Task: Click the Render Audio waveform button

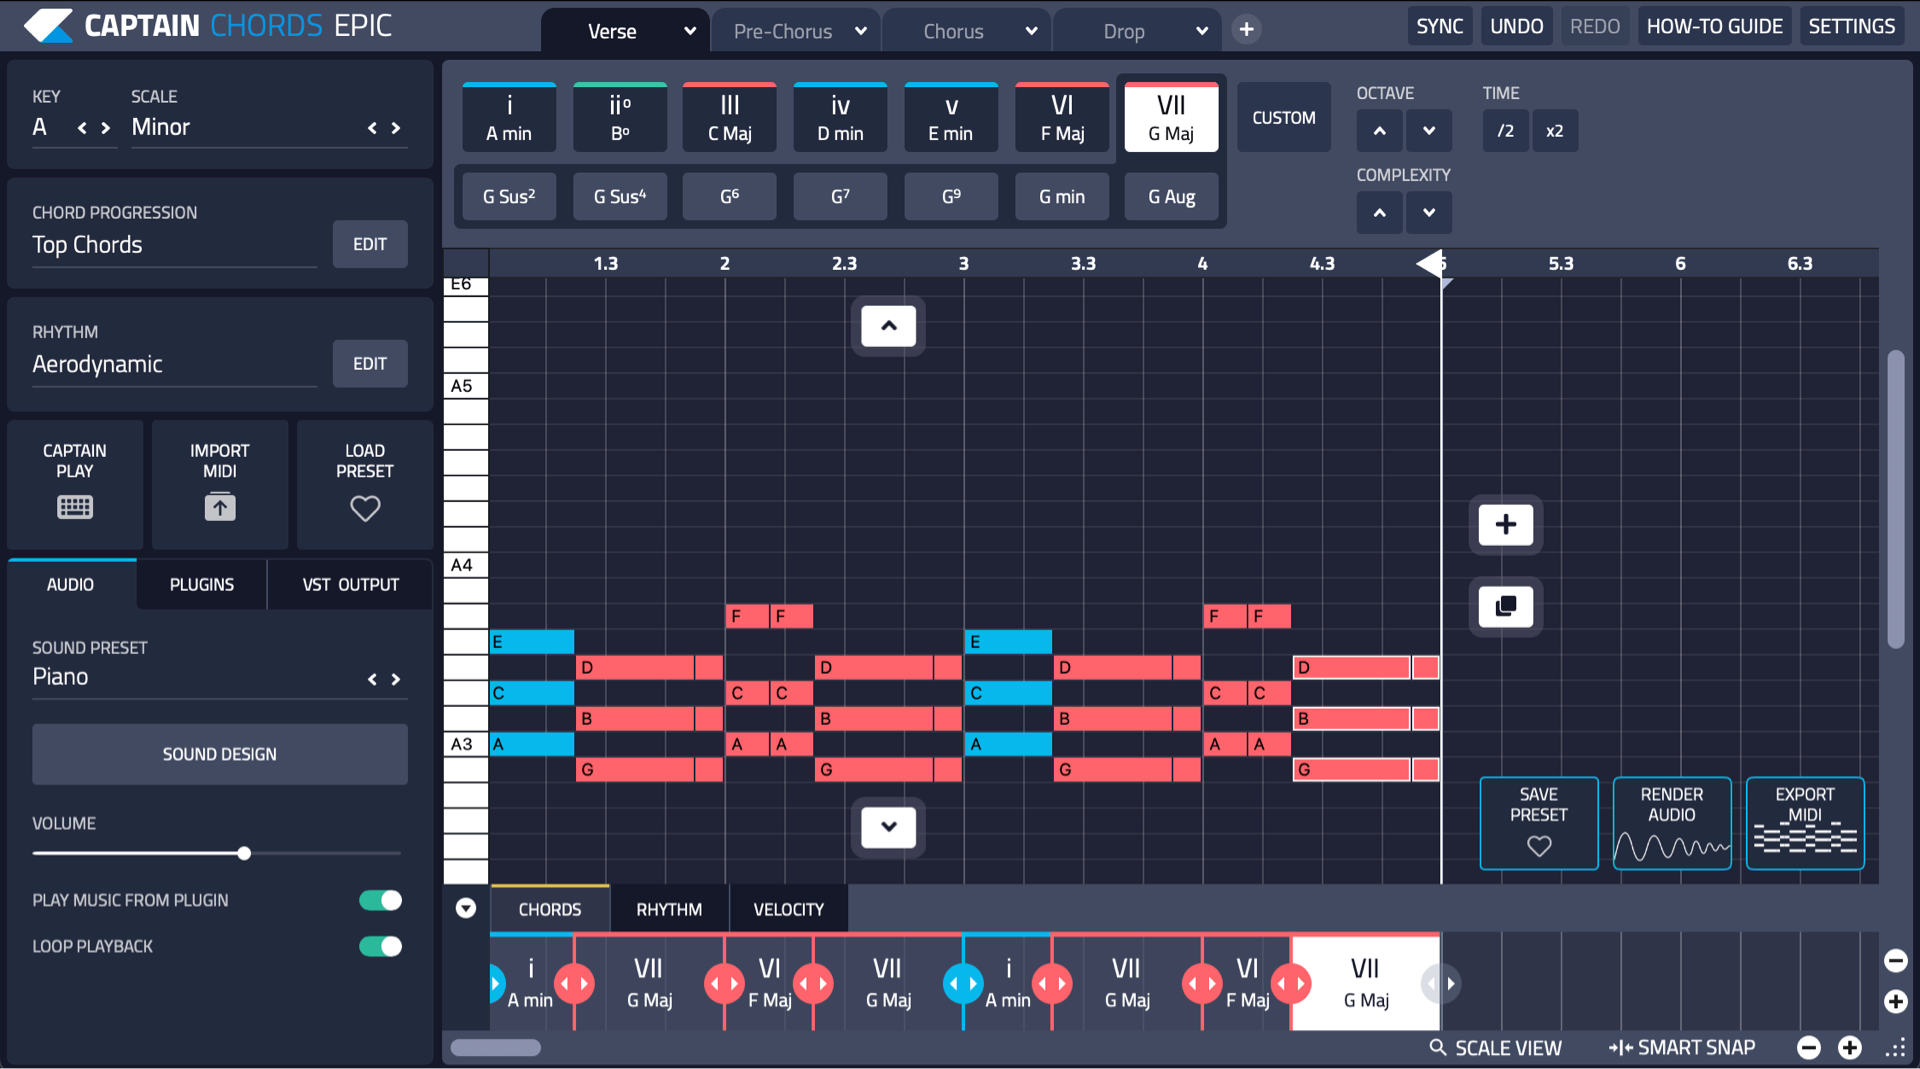Action: (1671, 824)
